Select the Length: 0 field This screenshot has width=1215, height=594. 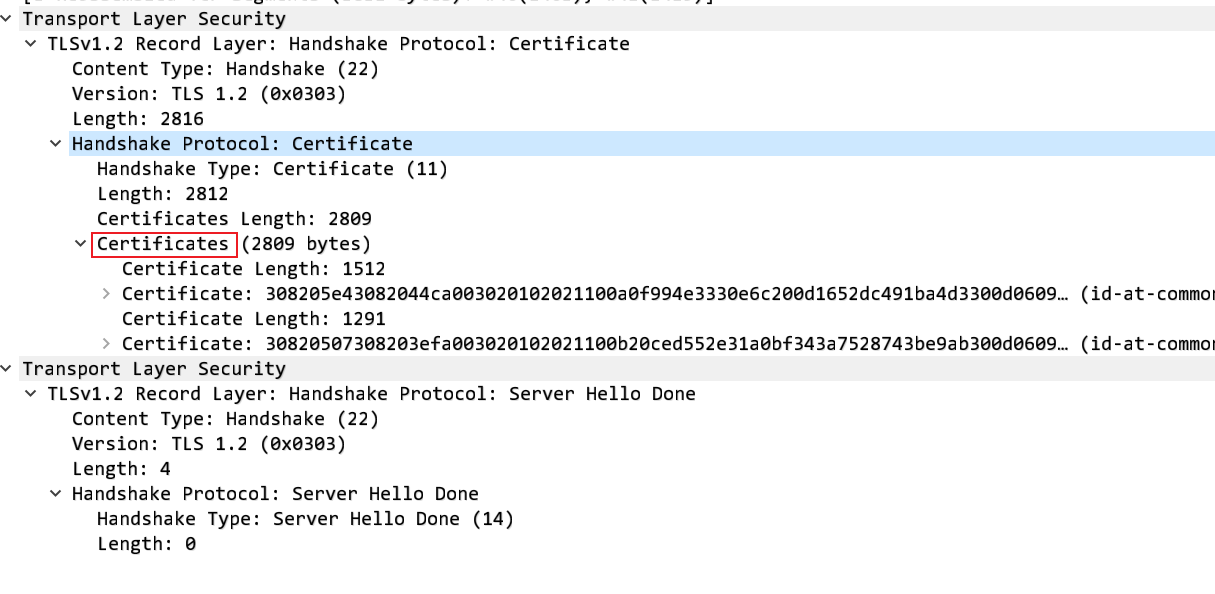tap(146, 544)
